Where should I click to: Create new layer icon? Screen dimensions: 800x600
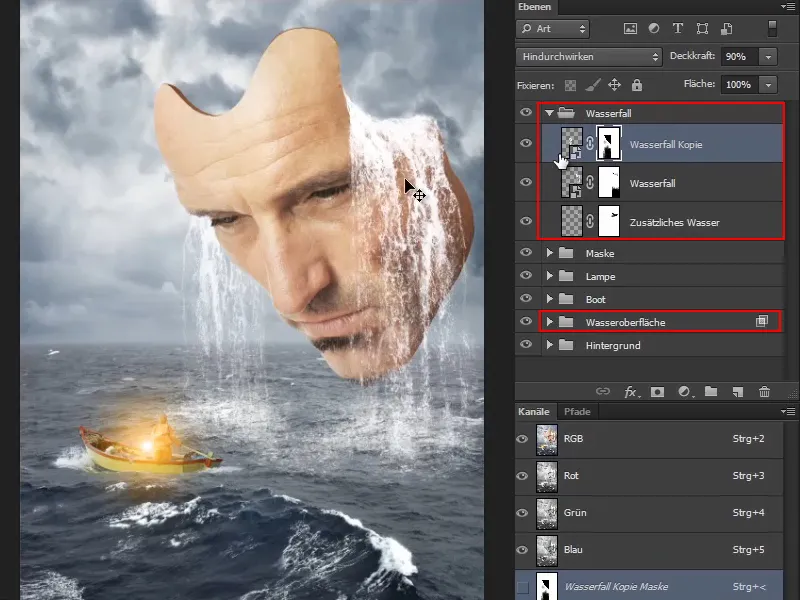coord(738,392)
